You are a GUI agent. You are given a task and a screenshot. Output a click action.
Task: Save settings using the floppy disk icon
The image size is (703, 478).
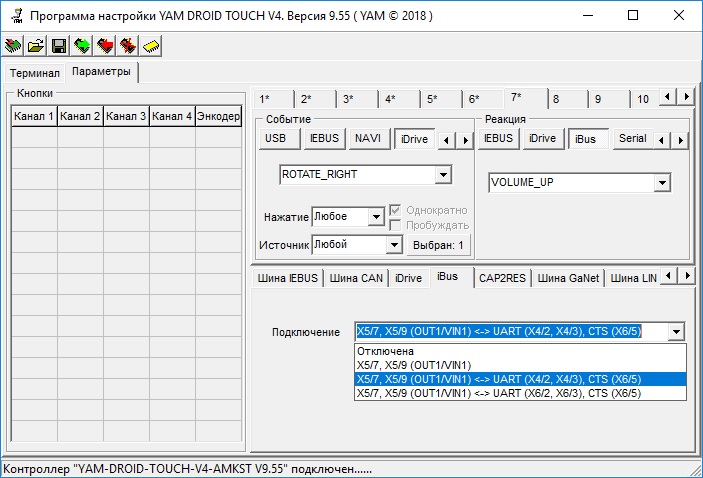tap(59, 46)
